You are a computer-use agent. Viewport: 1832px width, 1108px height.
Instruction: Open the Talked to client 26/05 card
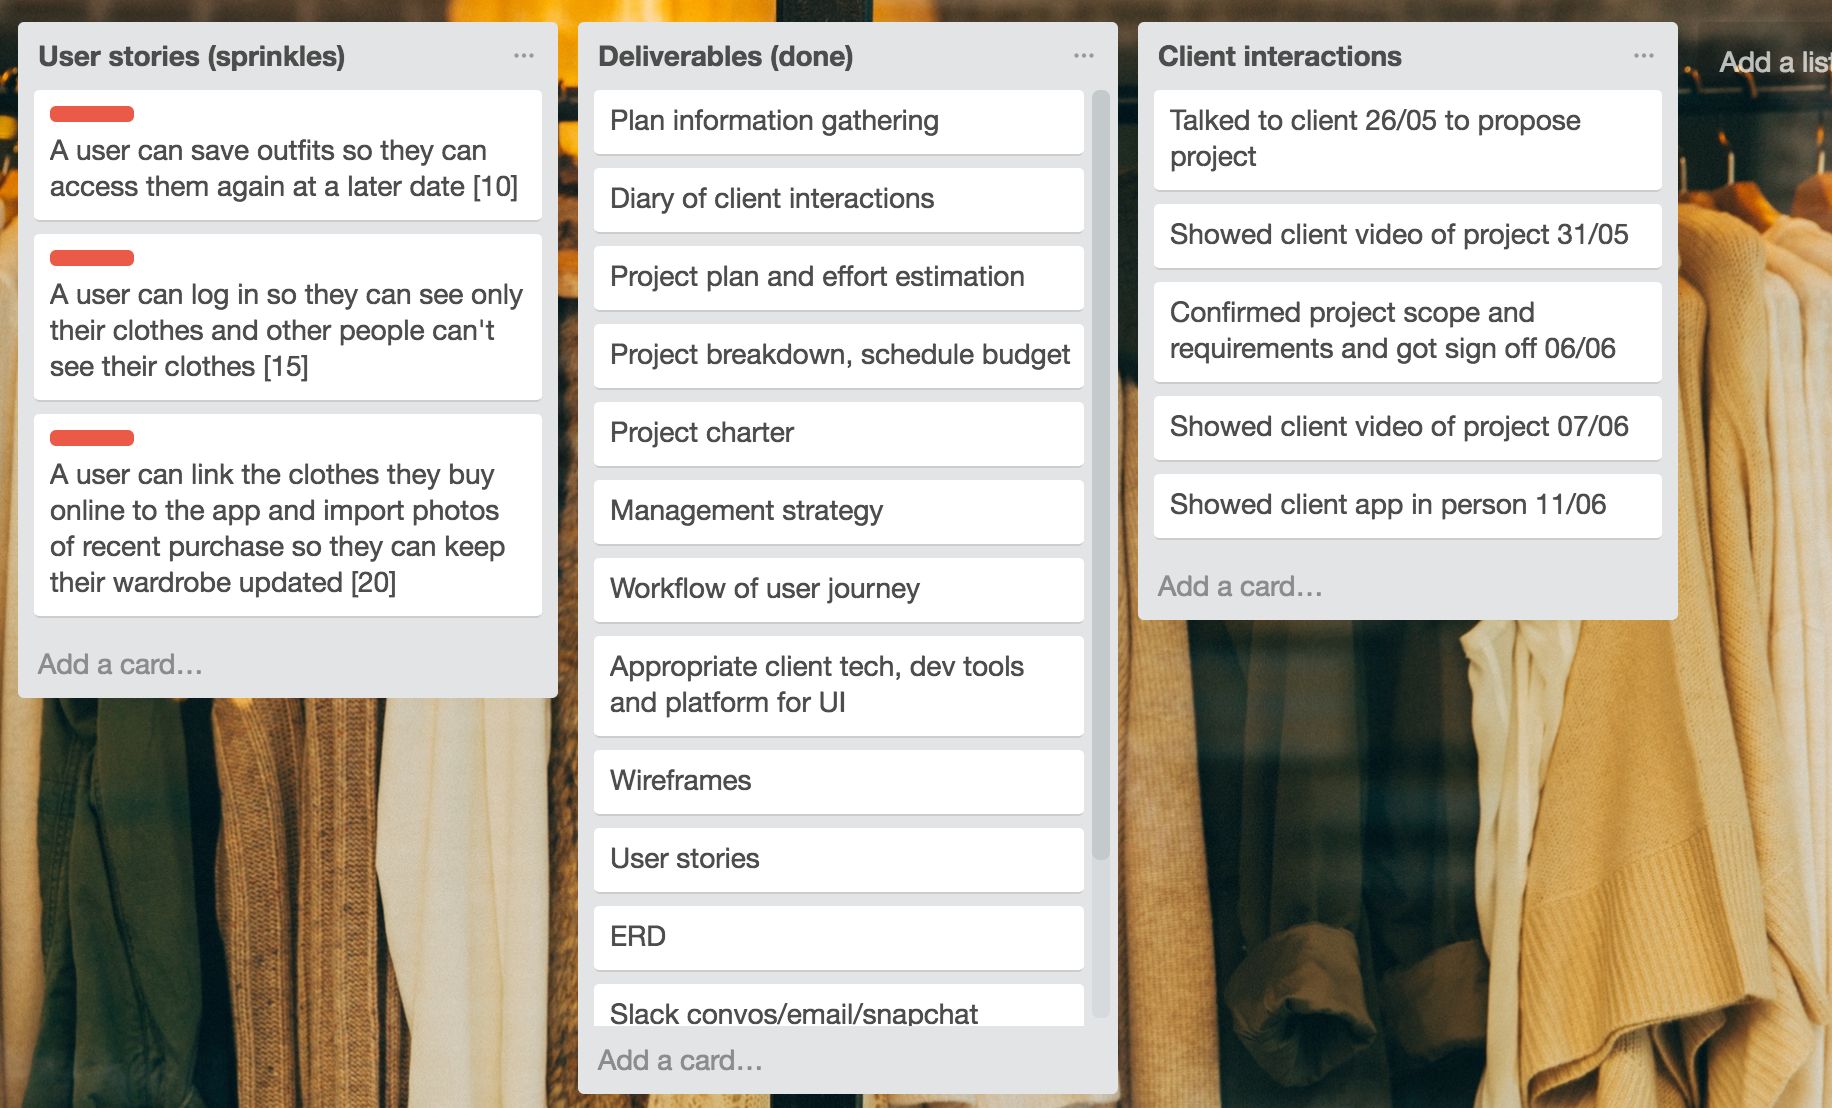point(1406,140)
